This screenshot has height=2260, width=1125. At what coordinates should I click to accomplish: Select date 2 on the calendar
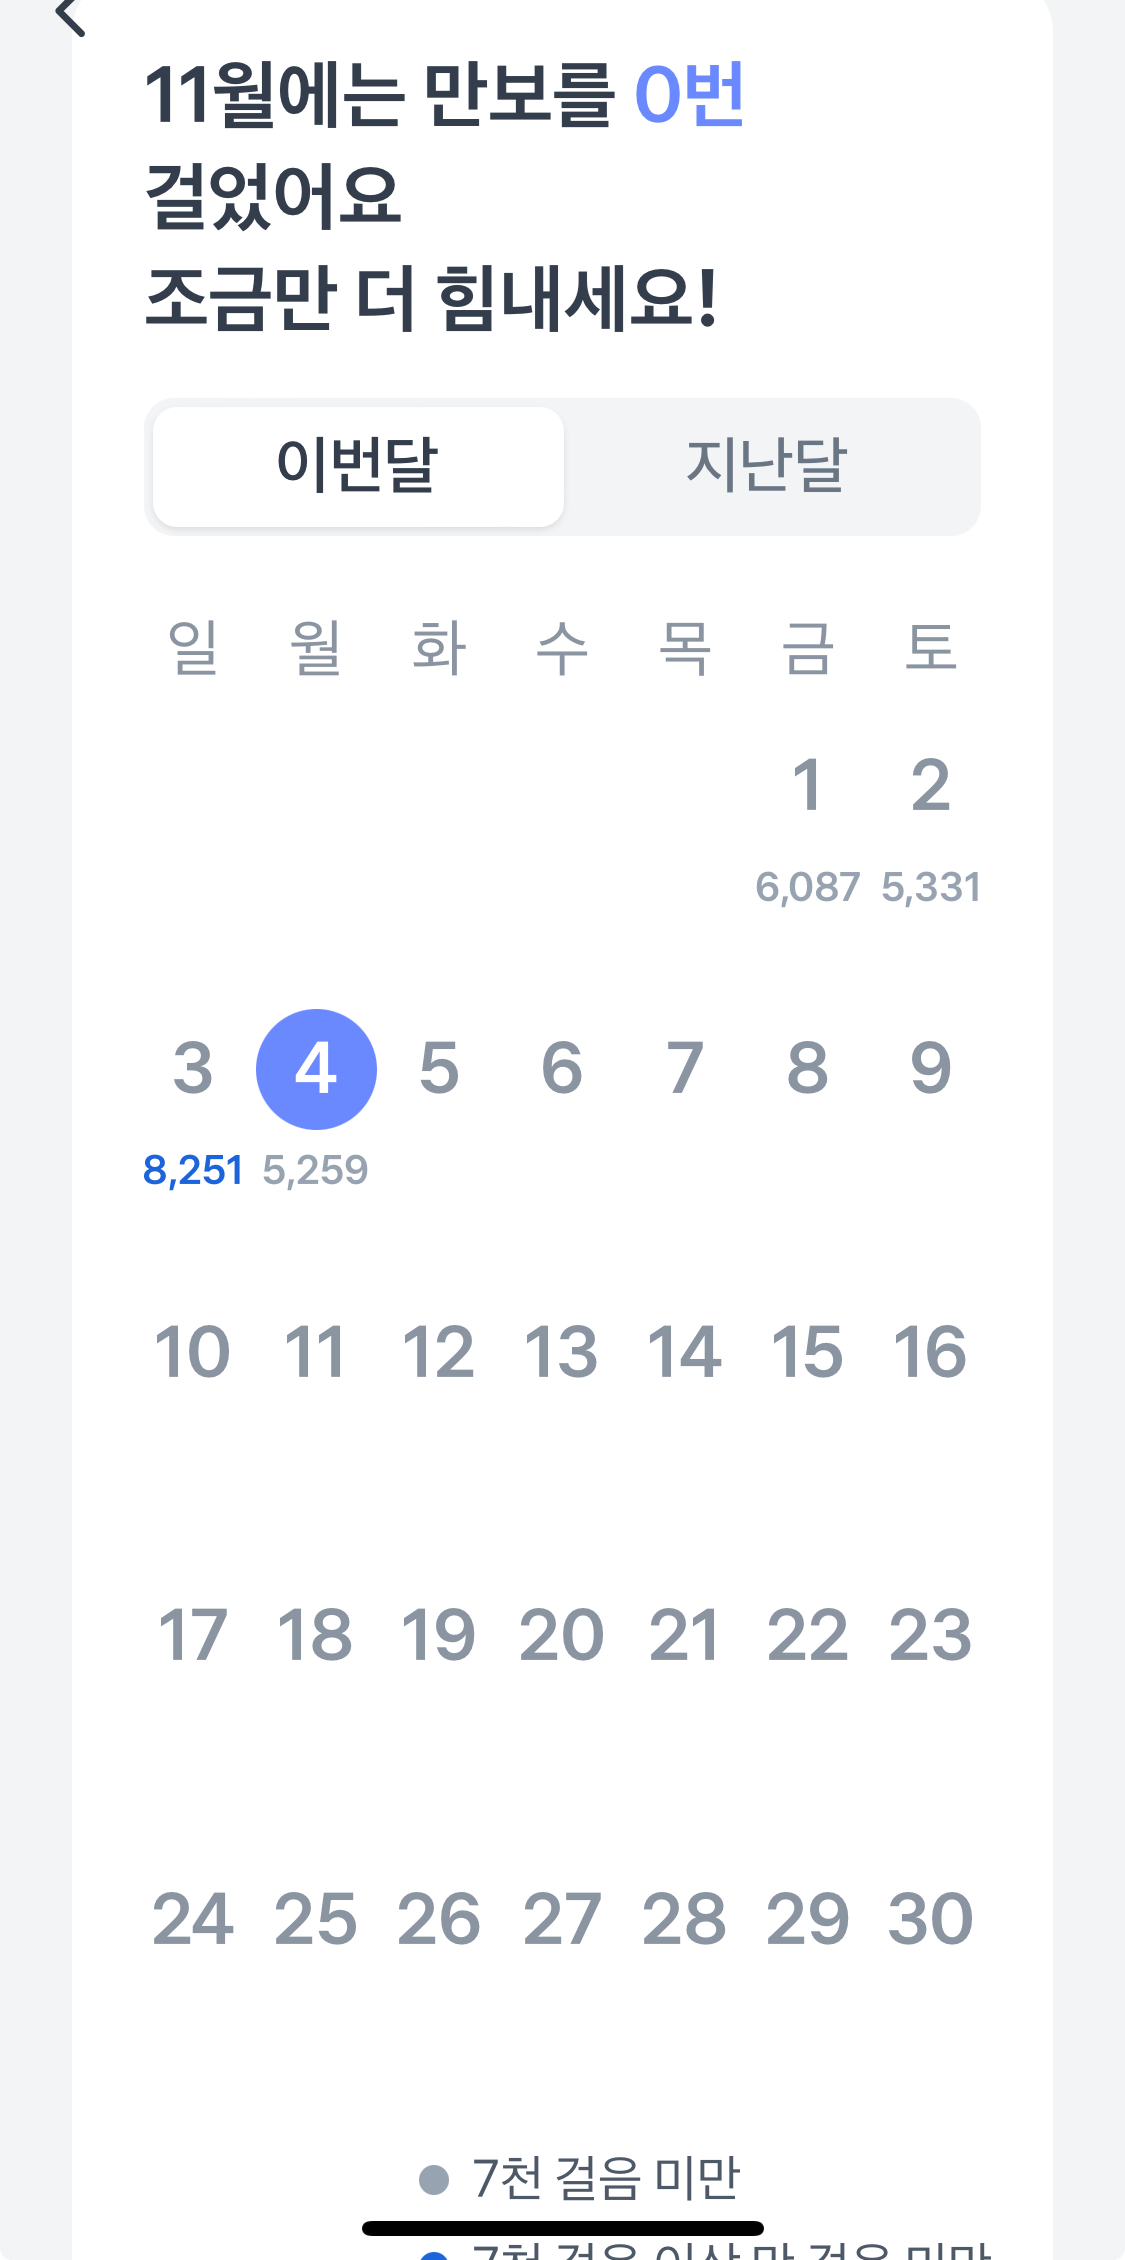(930, 786)
